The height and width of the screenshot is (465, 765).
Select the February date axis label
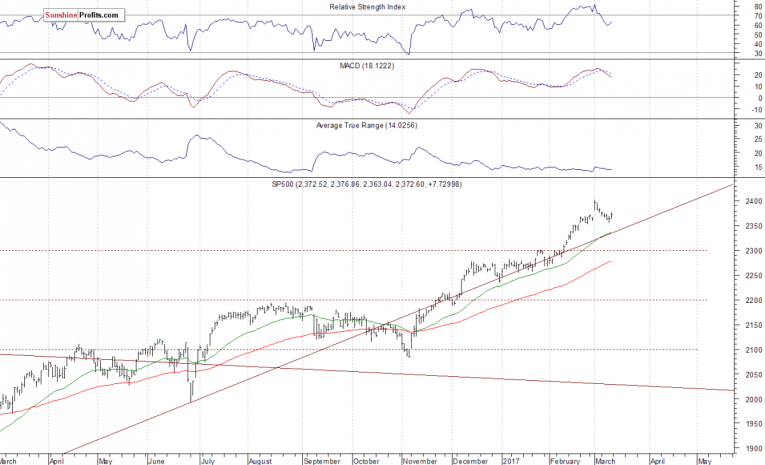563,460
